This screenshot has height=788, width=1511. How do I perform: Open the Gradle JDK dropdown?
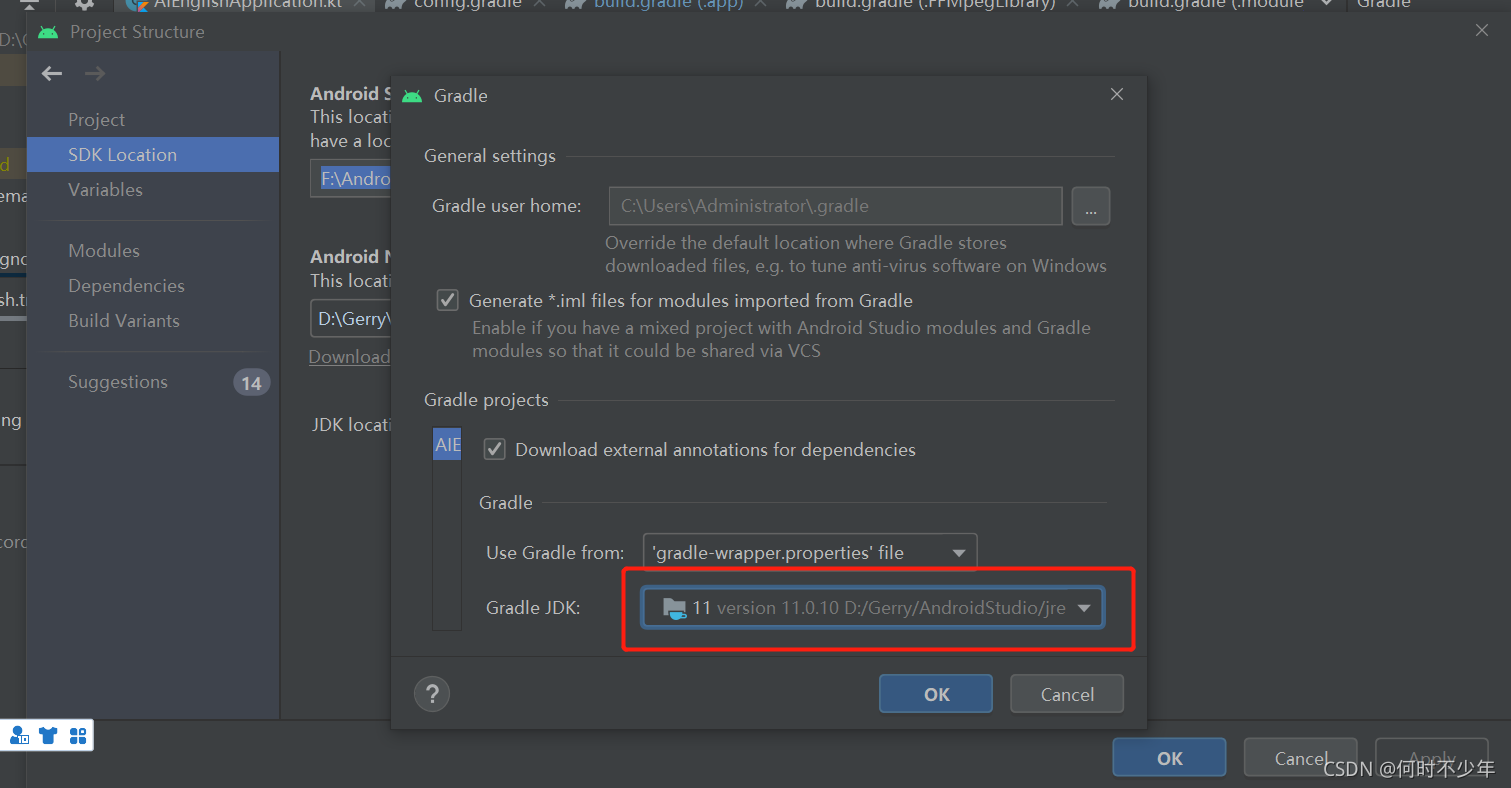pos(873,608)
